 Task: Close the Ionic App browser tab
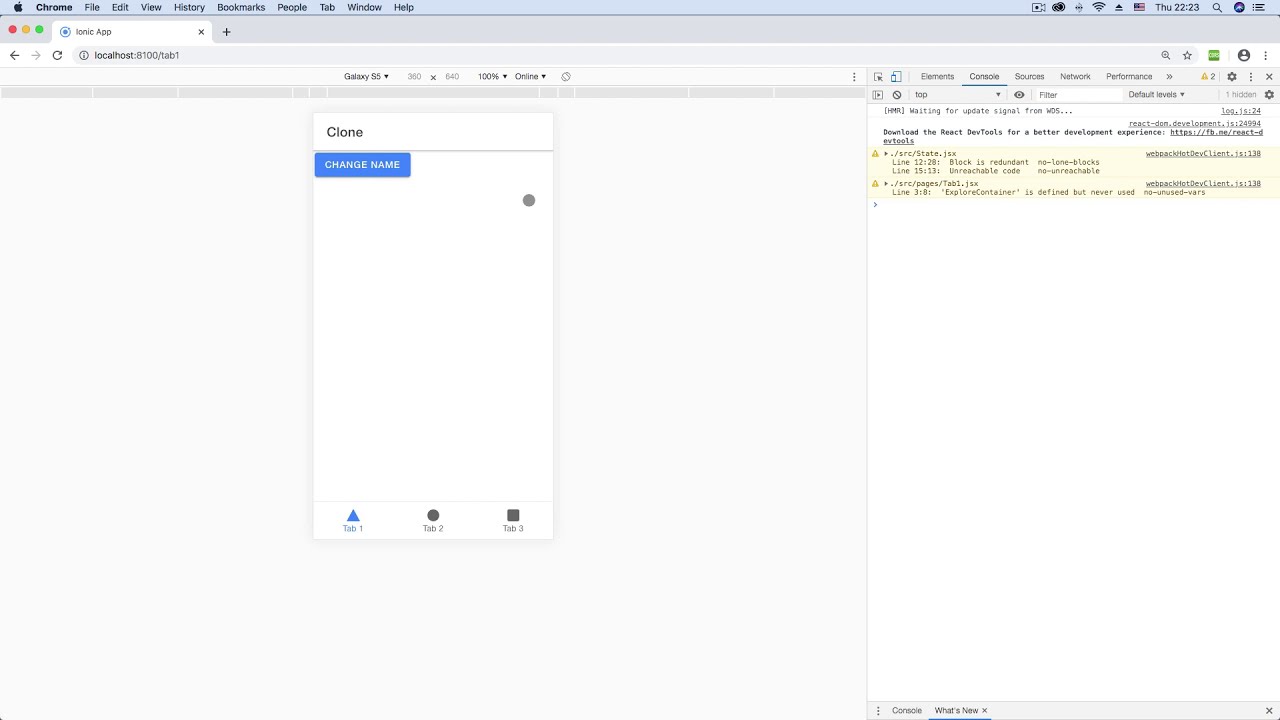coord(201,32)
